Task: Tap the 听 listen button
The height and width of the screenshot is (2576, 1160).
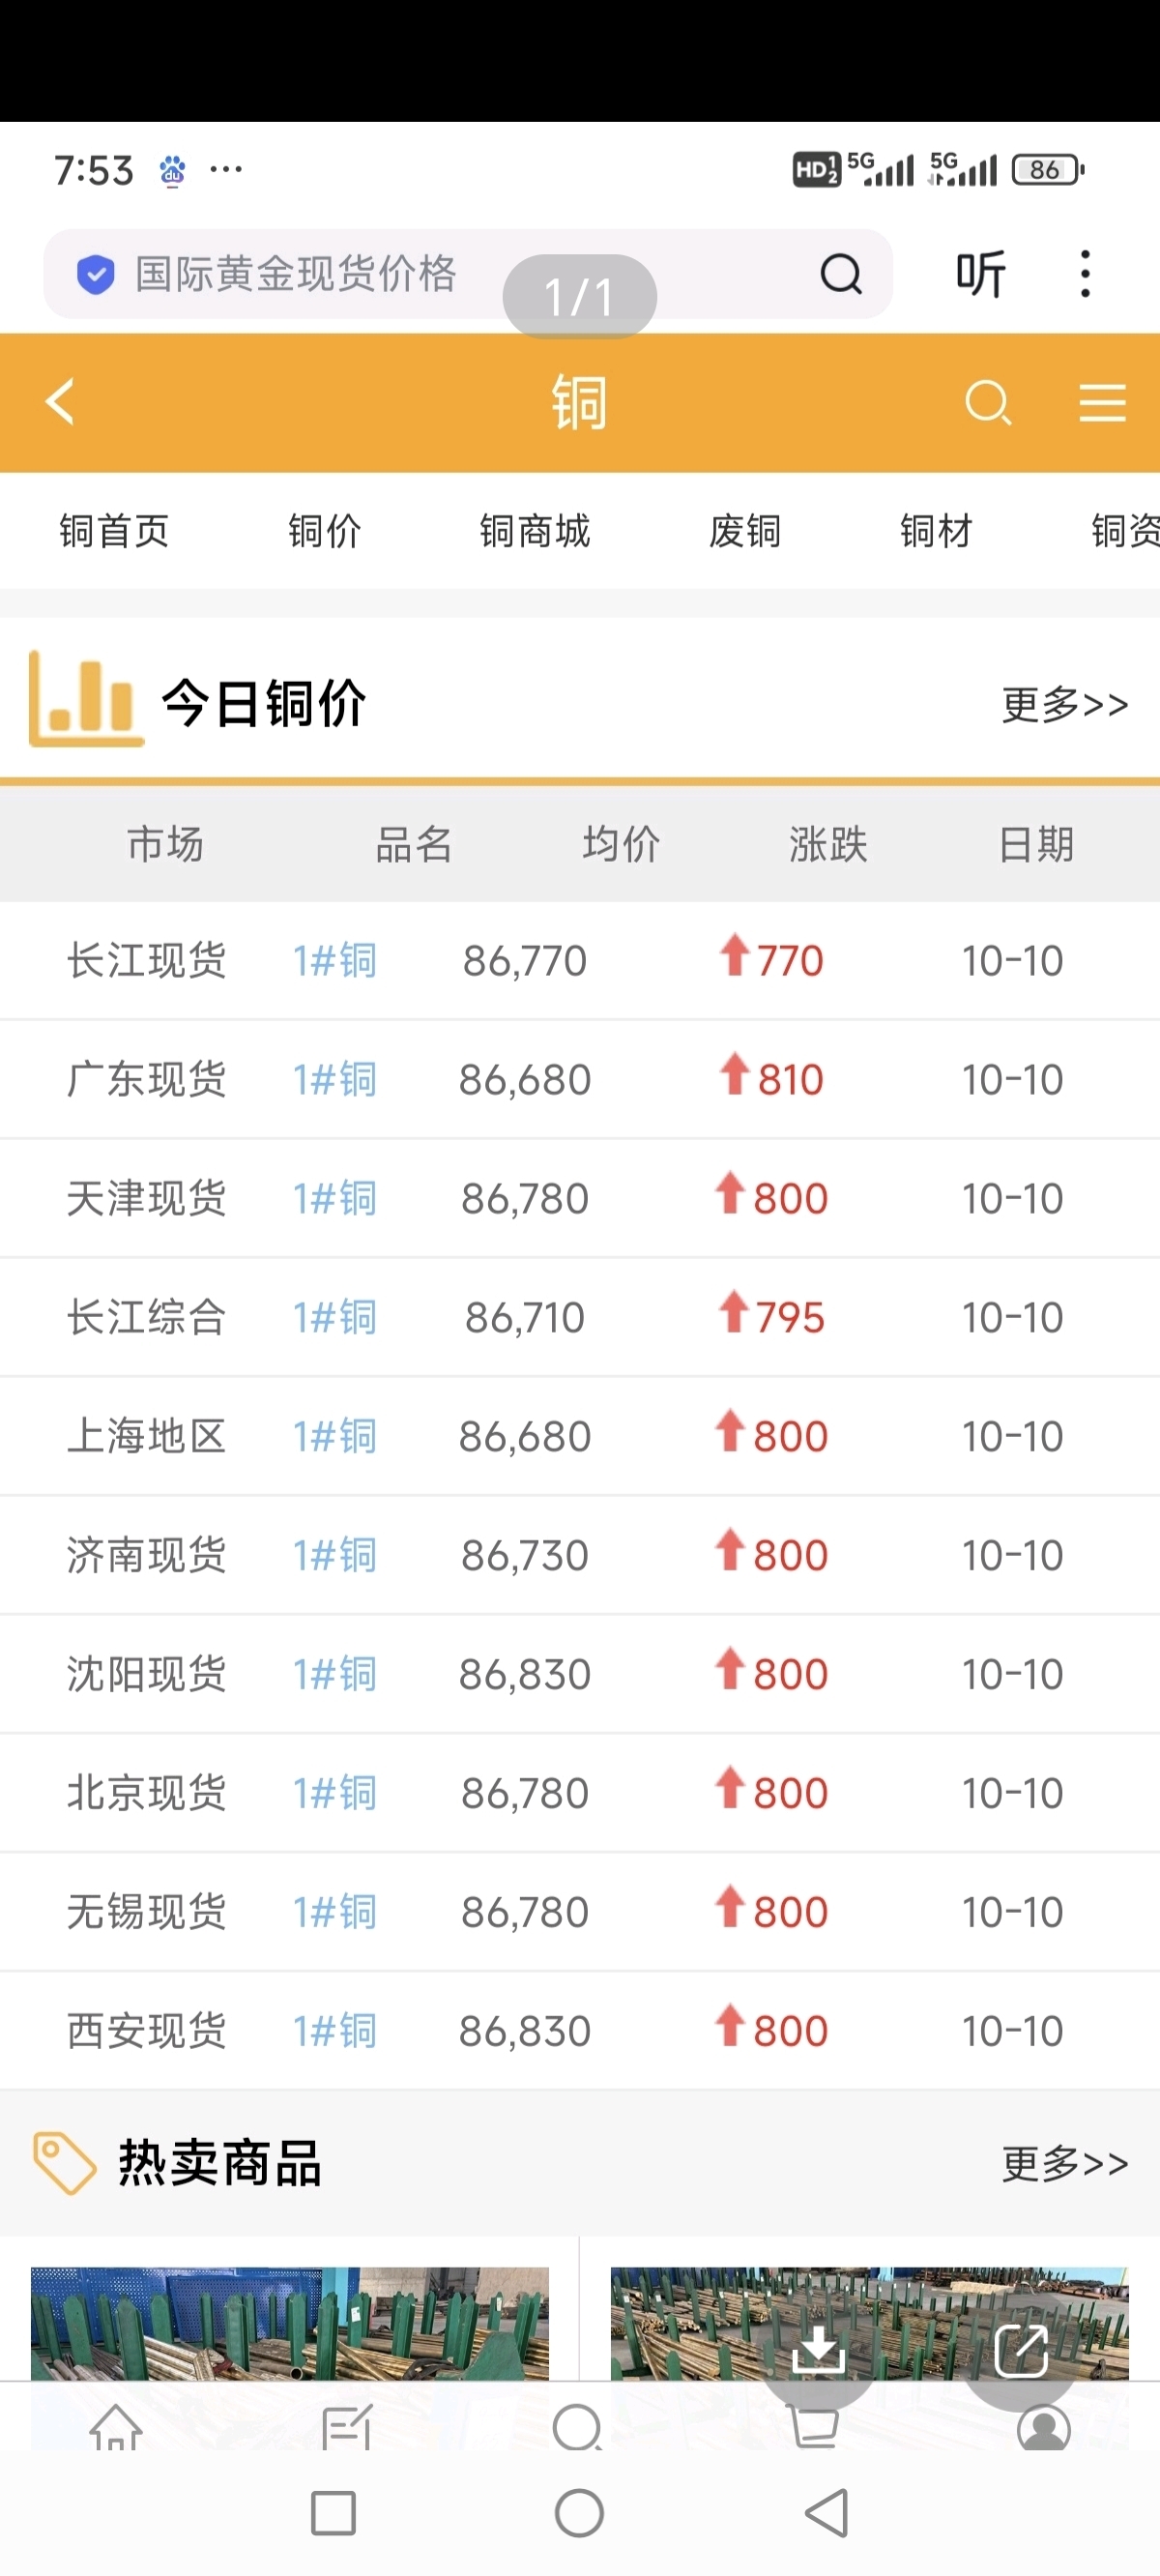Action: point(980,274)
